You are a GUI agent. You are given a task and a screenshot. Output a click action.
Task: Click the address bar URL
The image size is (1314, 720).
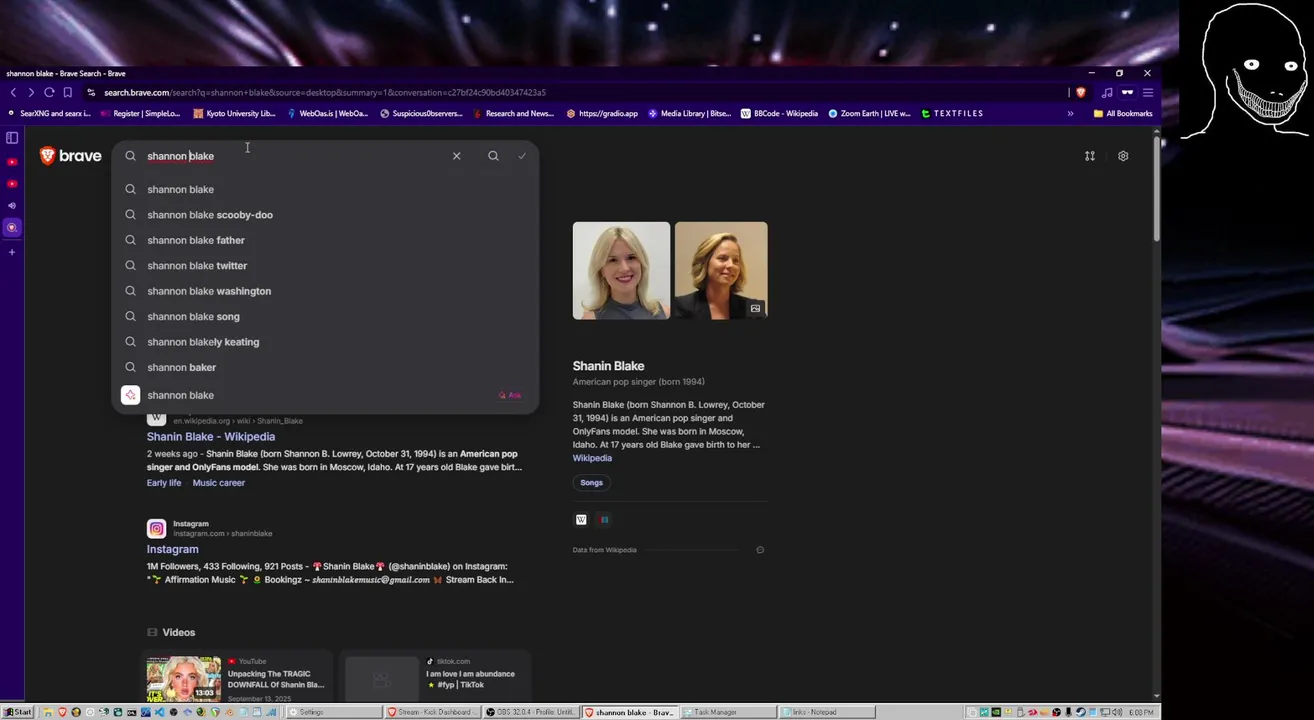324,92
